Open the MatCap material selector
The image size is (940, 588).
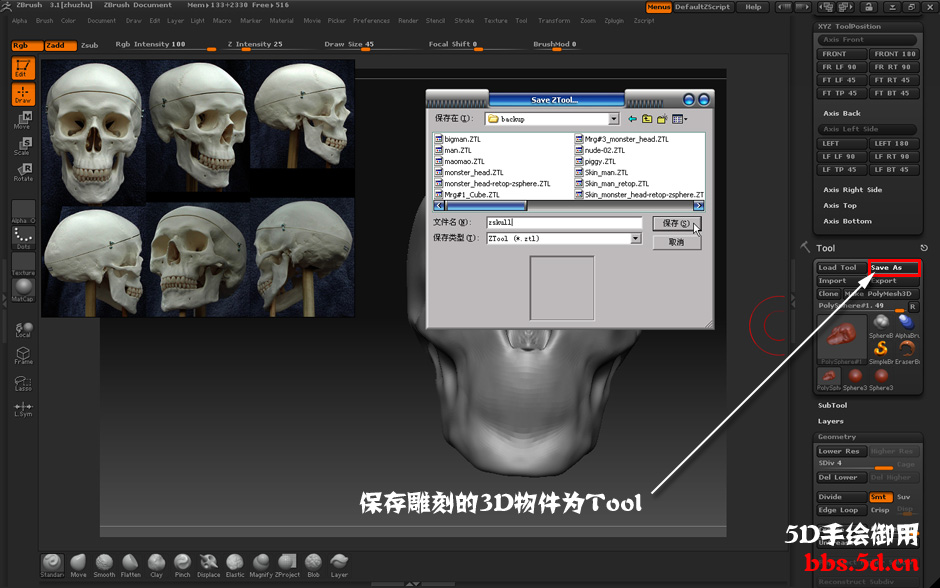[23, 290]
